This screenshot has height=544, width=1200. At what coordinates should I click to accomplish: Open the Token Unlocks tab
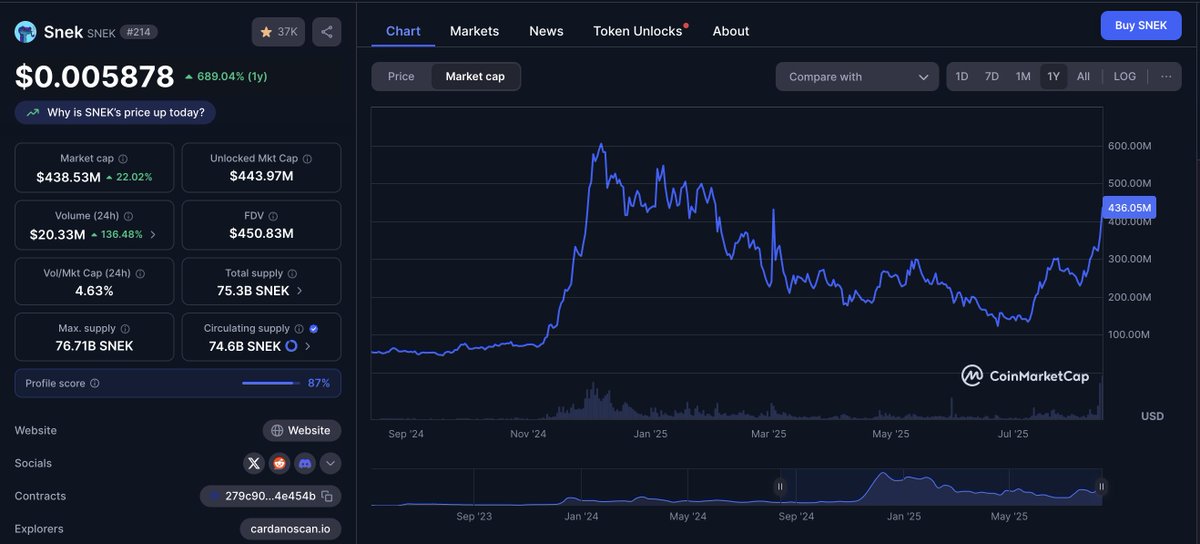click(x=638, y=31)
